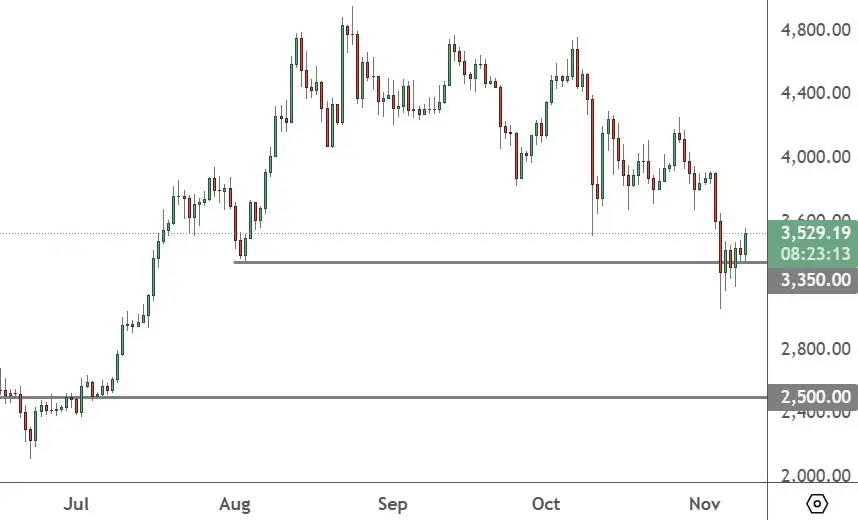858x520 pixels.
Task: Select the 3,350.00 horizontal line price tag
Action: [811, 281]
